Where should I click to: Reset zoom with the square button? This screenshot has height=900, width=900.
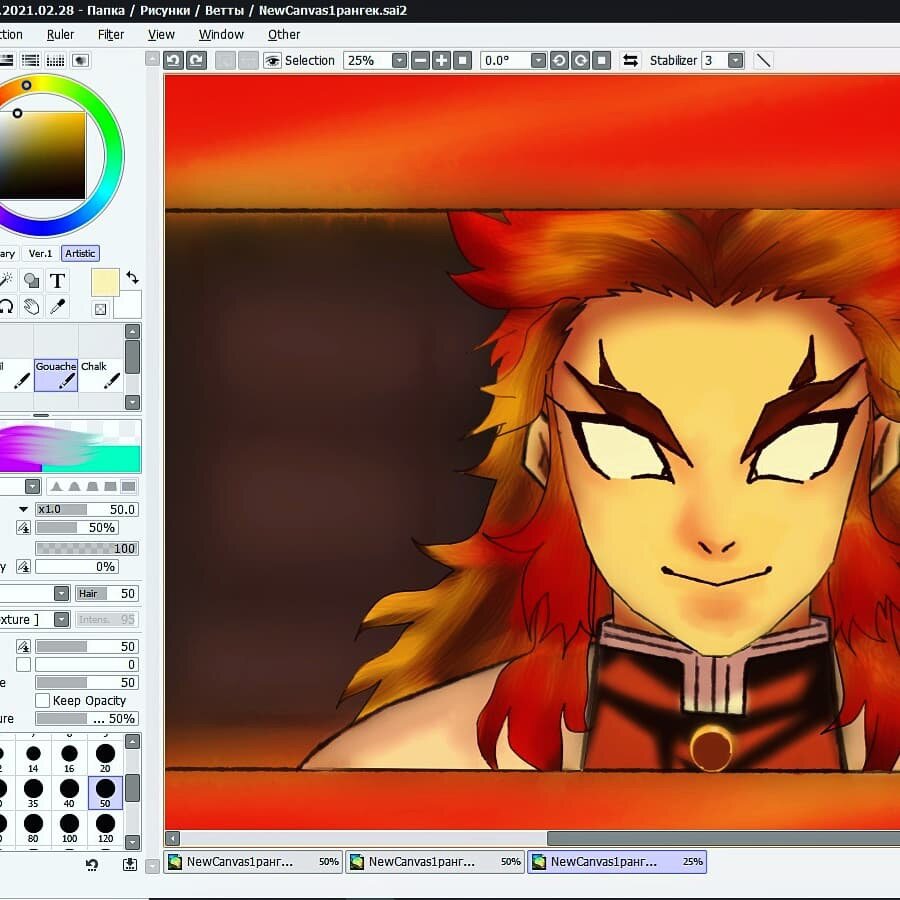(x=462, y=60)
